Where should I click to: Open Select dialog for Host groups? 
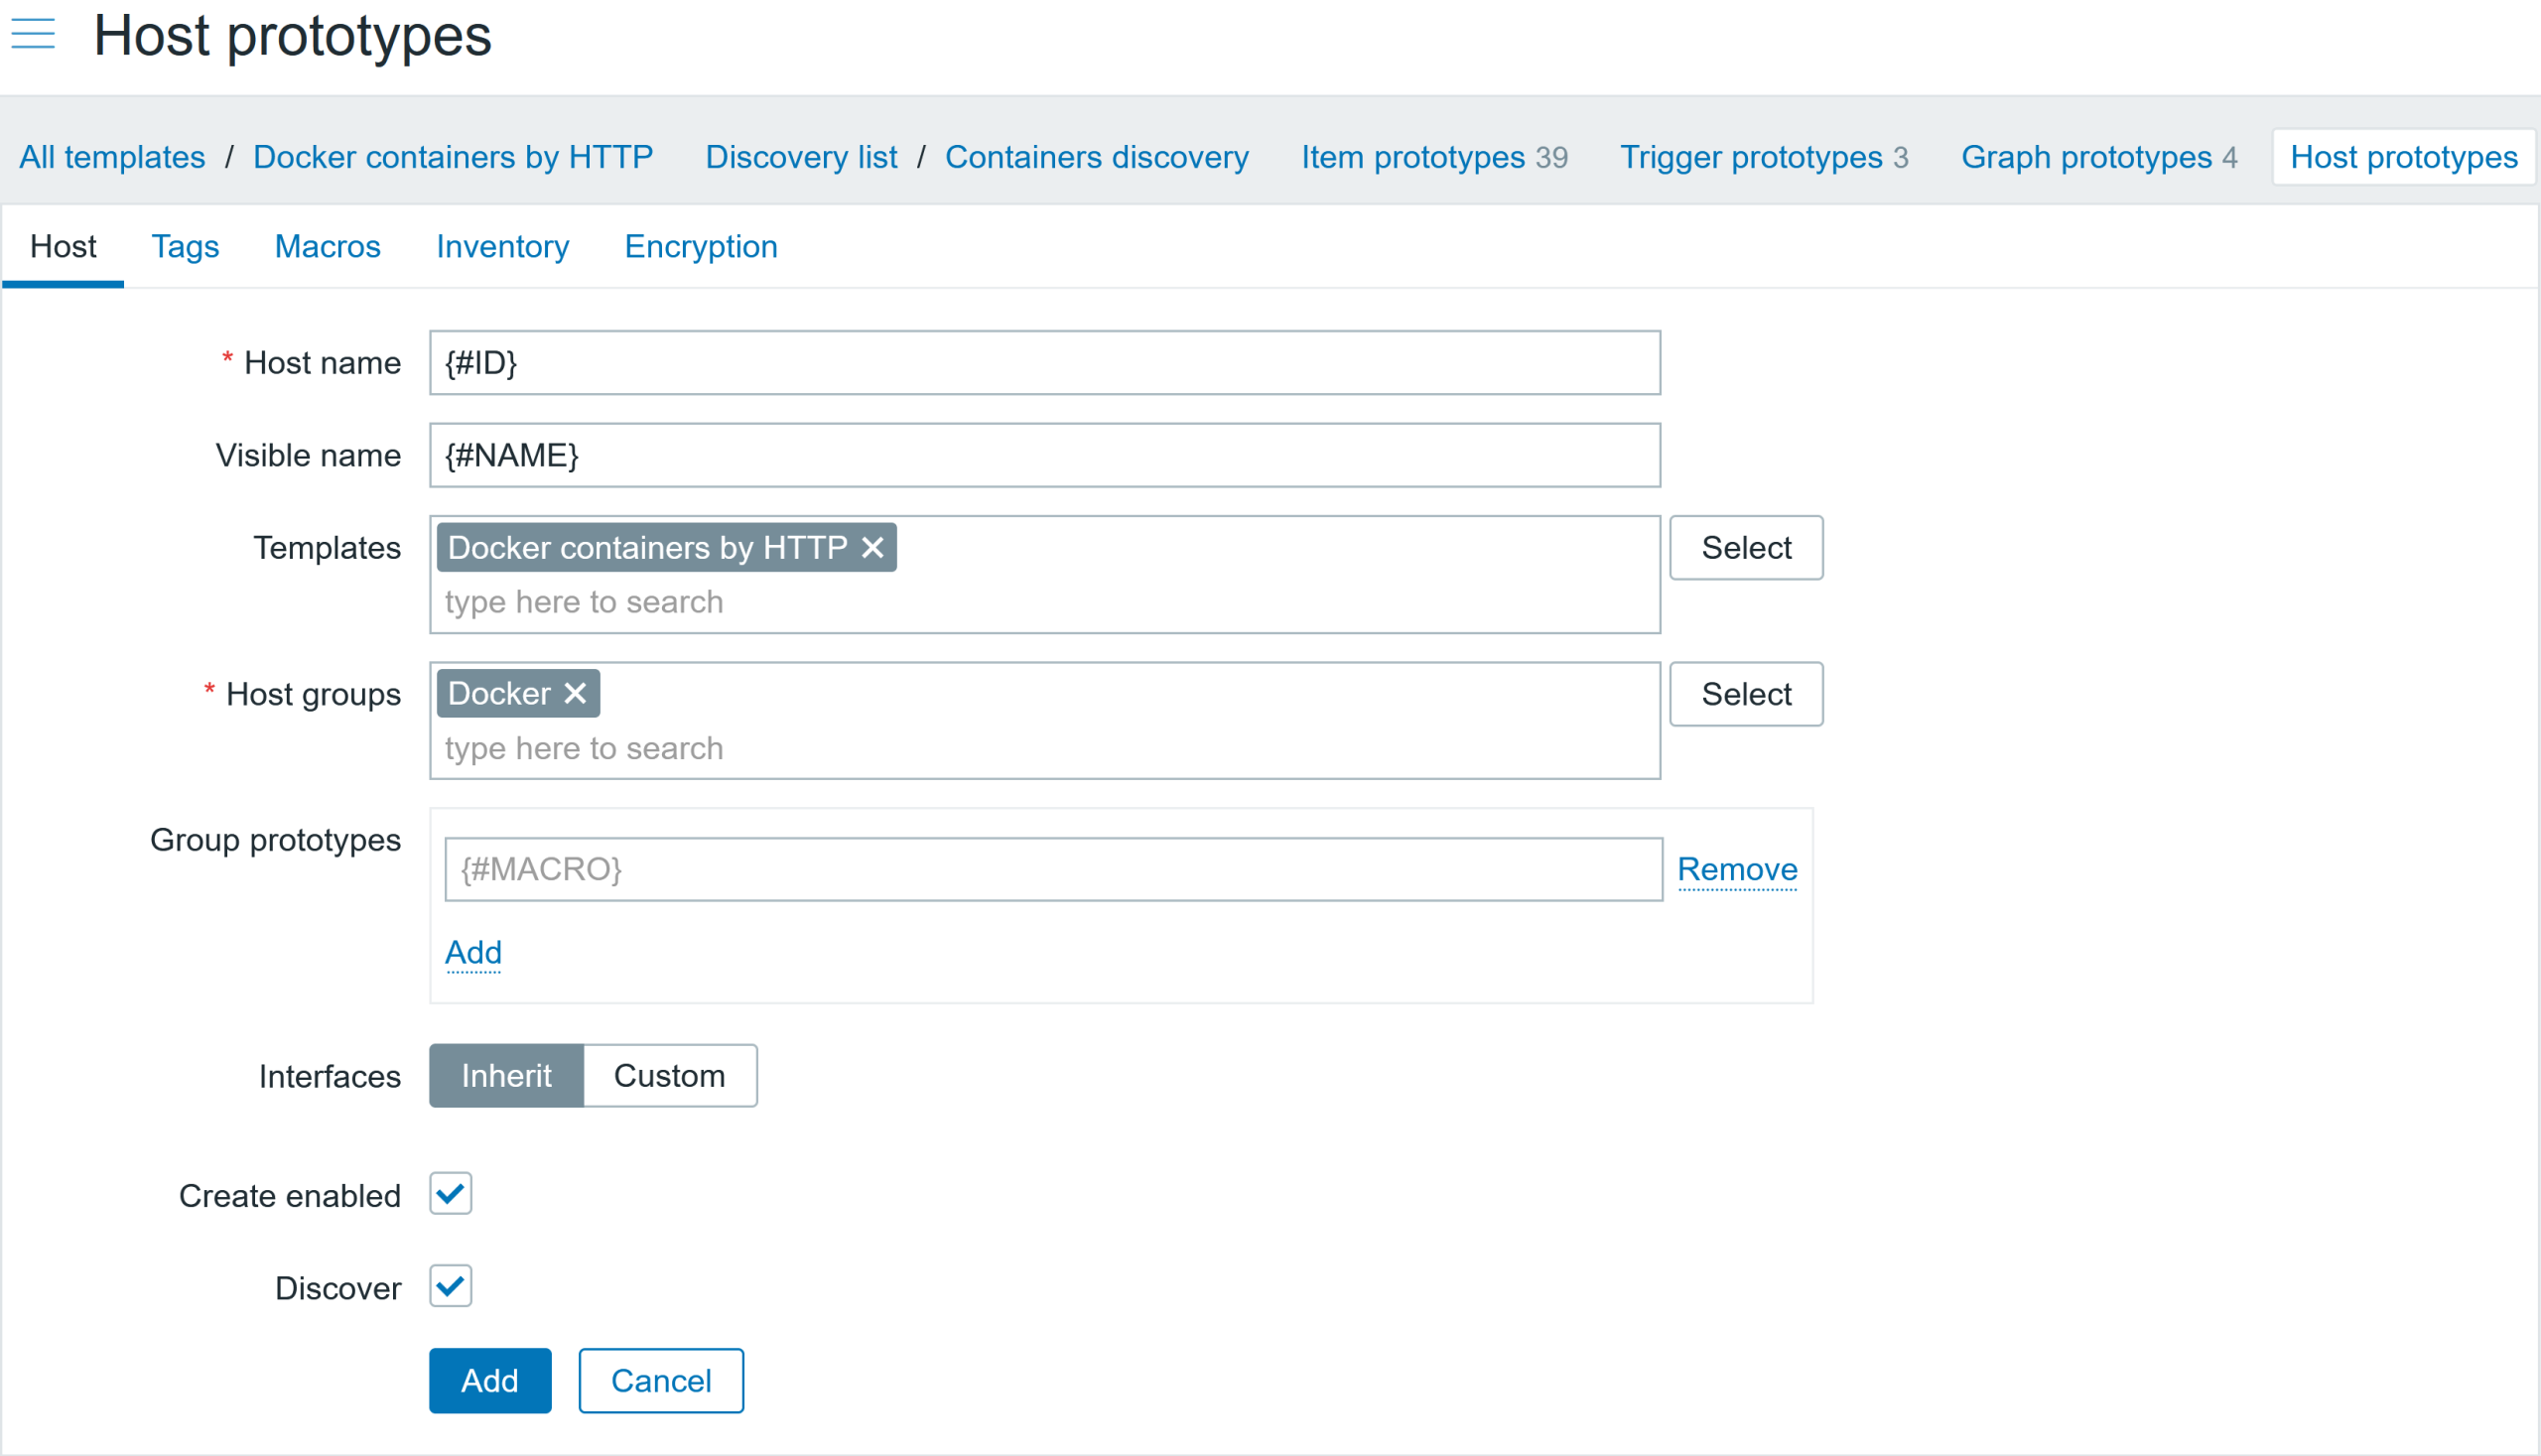tap(1745, 694)
